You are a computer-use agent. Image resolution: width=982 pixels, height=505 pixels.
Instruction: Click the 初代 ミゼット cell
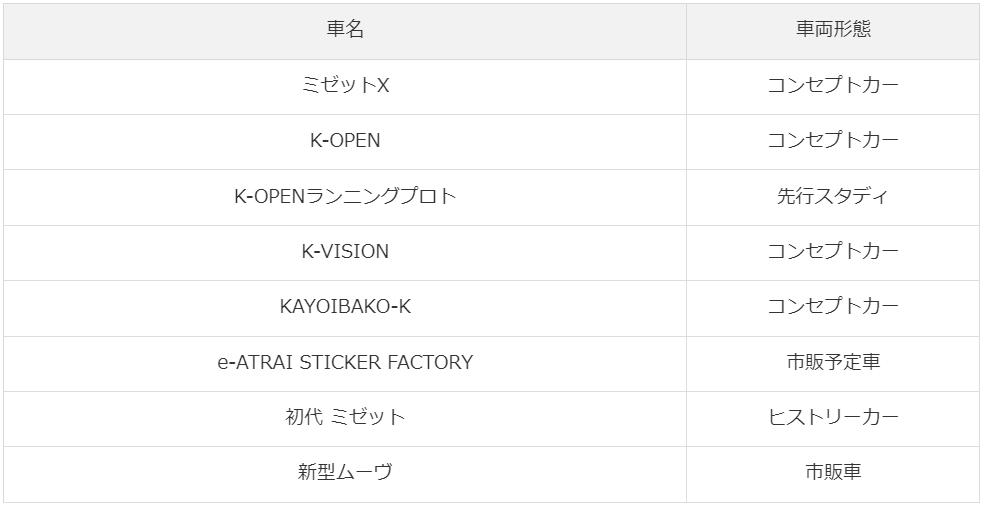tap(344, 419)
